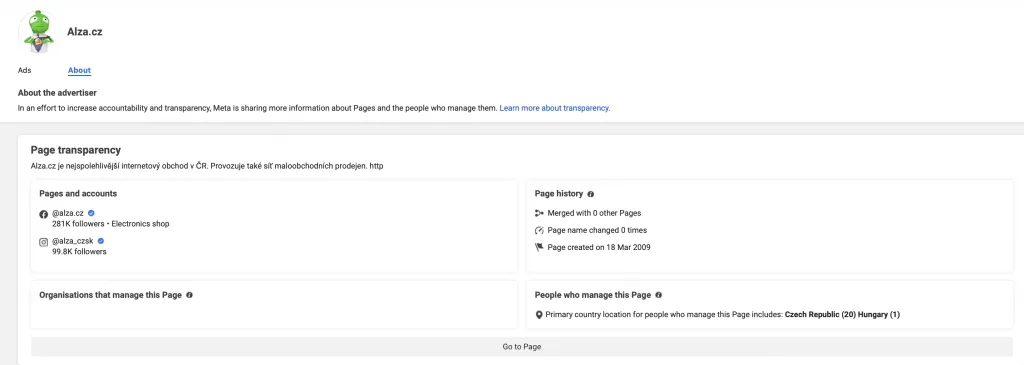
Task: Click info icon beside Page history
Action: pyautogui.click(x=590, y=194)
